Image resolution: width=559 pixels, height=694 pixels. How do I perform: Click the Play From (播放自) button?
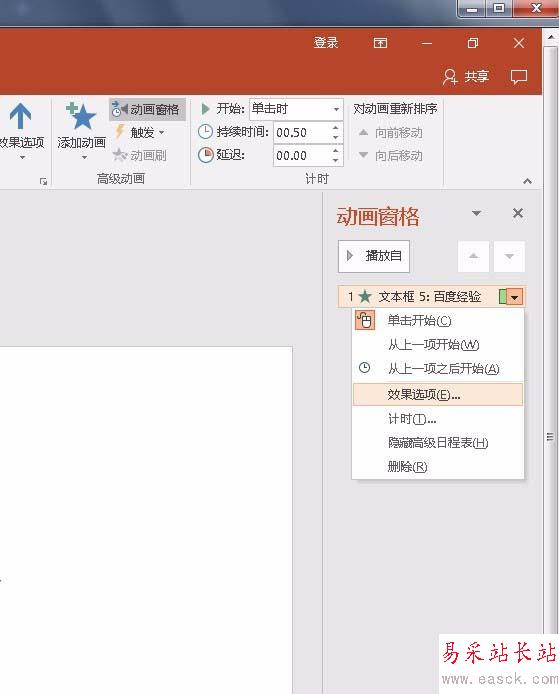pos(374,256)
